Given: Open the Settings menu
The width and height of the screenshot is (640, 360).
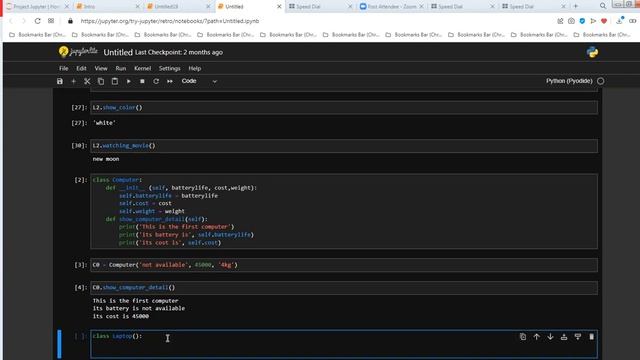Looking at the screenshot, I should pyautogui.click(x=169, y=68).
